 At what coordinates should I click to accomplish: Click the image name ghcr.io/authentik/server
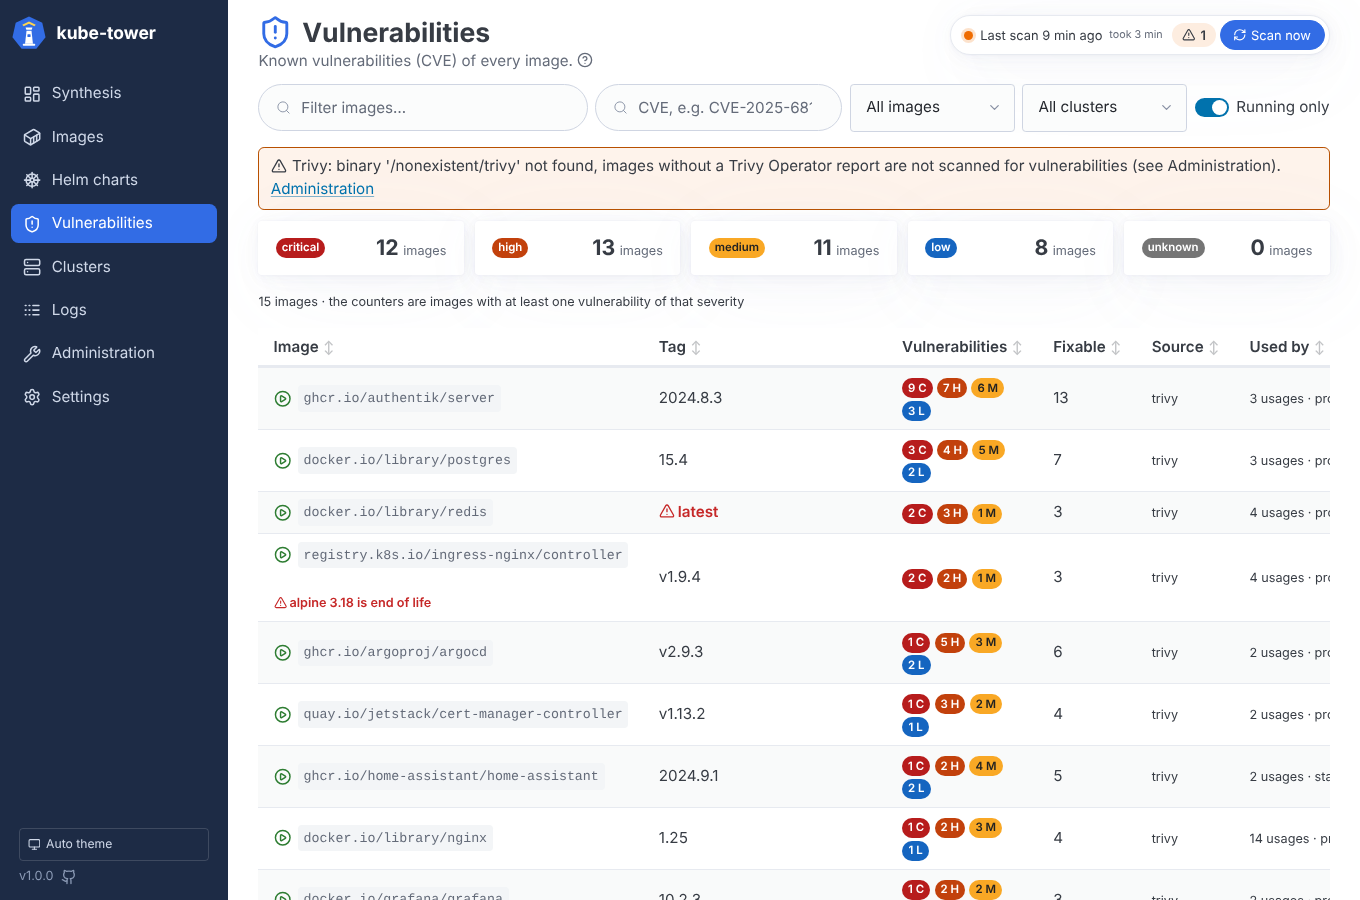click(x=399, y=398)
